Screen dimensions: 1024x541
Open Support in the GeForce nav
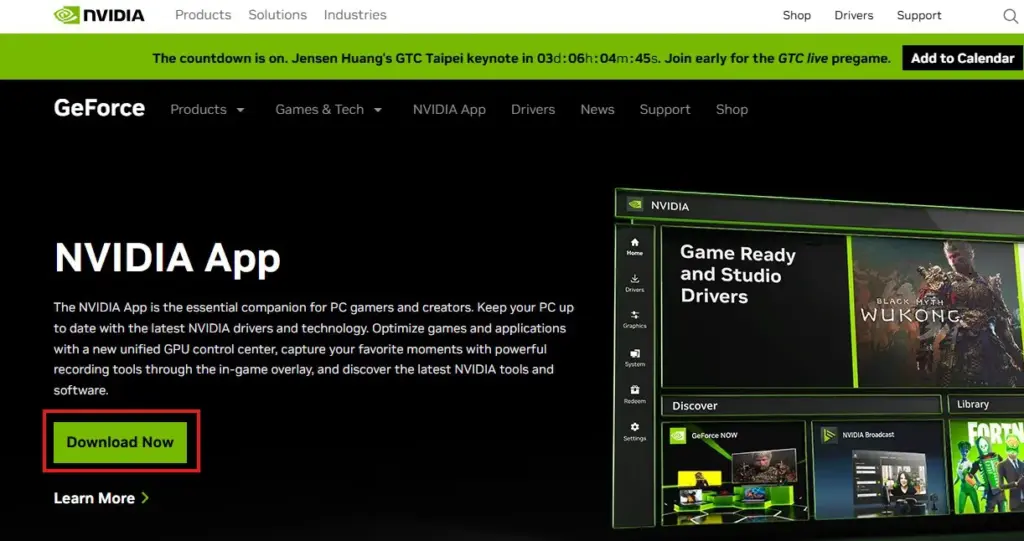(x=665, y=110)
